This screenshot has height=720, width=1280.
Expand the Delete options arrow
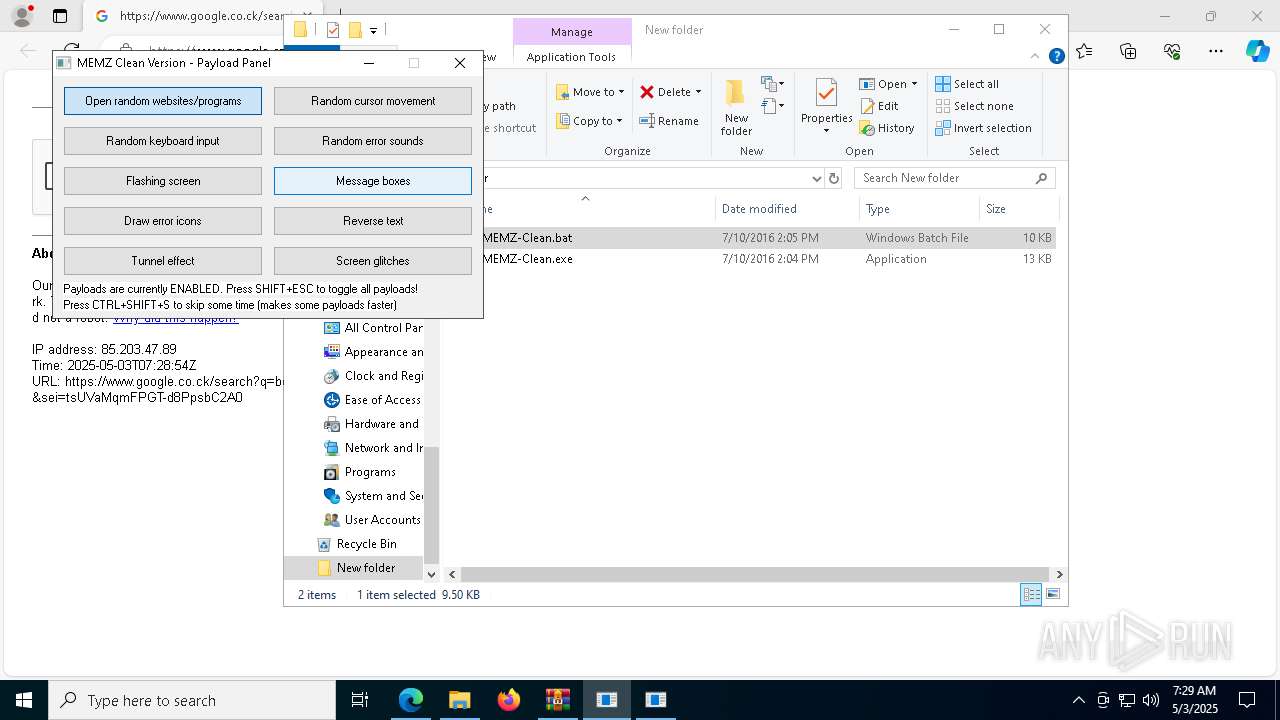[698, 92]
